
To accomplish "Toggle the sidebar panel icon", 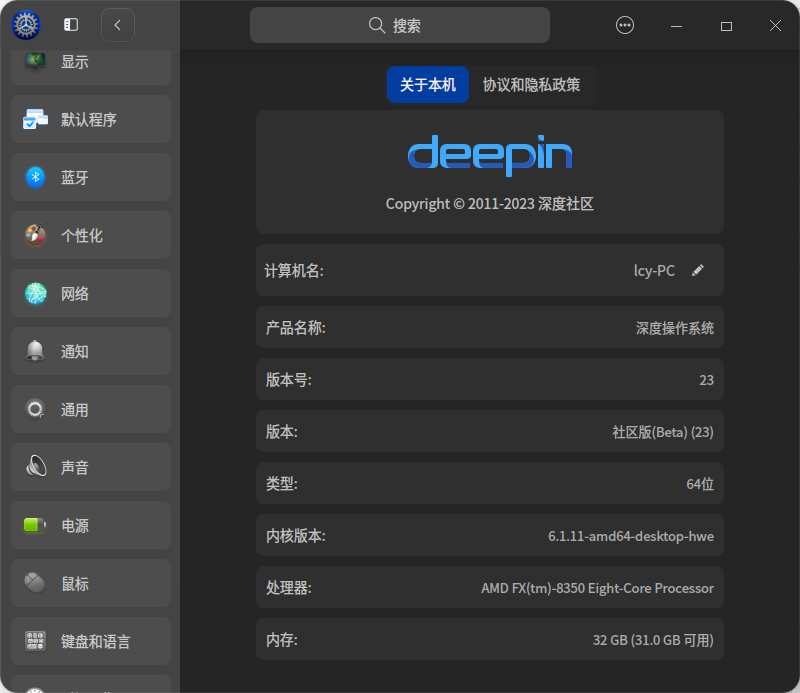I will 71,24.
